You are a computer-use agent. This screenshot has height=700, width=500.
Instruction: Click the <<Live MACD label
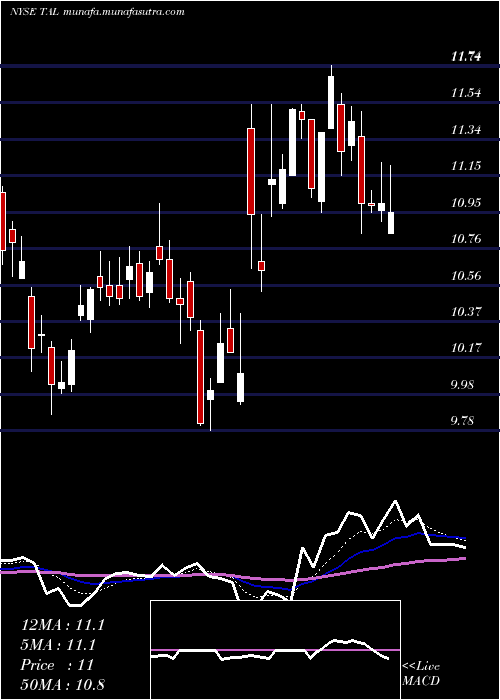coord(421,673)
